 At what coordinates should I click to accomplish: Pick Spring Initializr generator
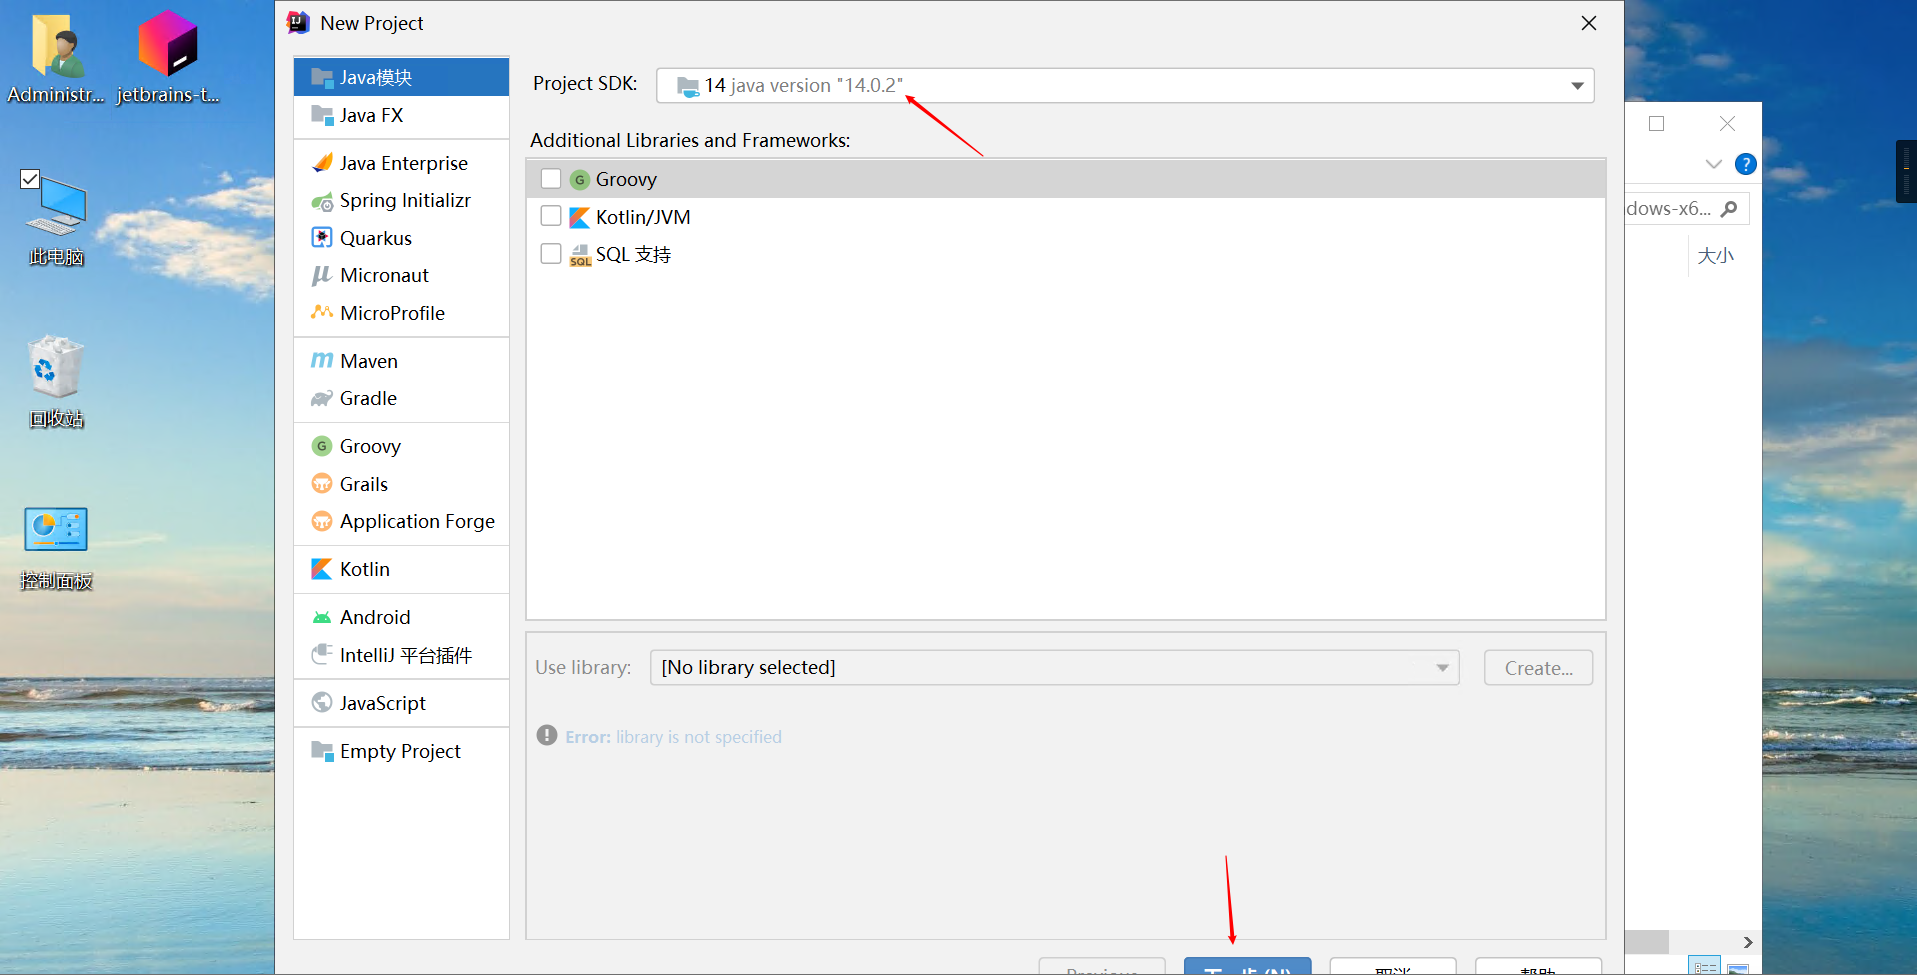pyautogui.click(x=401, y=200)
